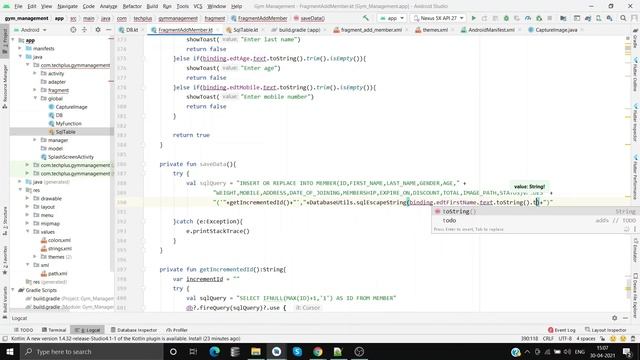Open the VCS menu

[x=198, y=6]
